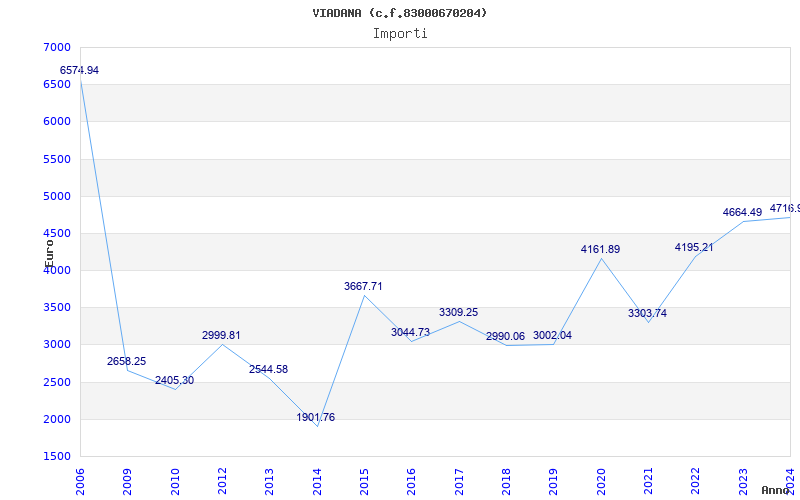The height and width of the screenshot is (500, 800).
Task: Click the 3002.04 data label
Action: pos(553,336)
